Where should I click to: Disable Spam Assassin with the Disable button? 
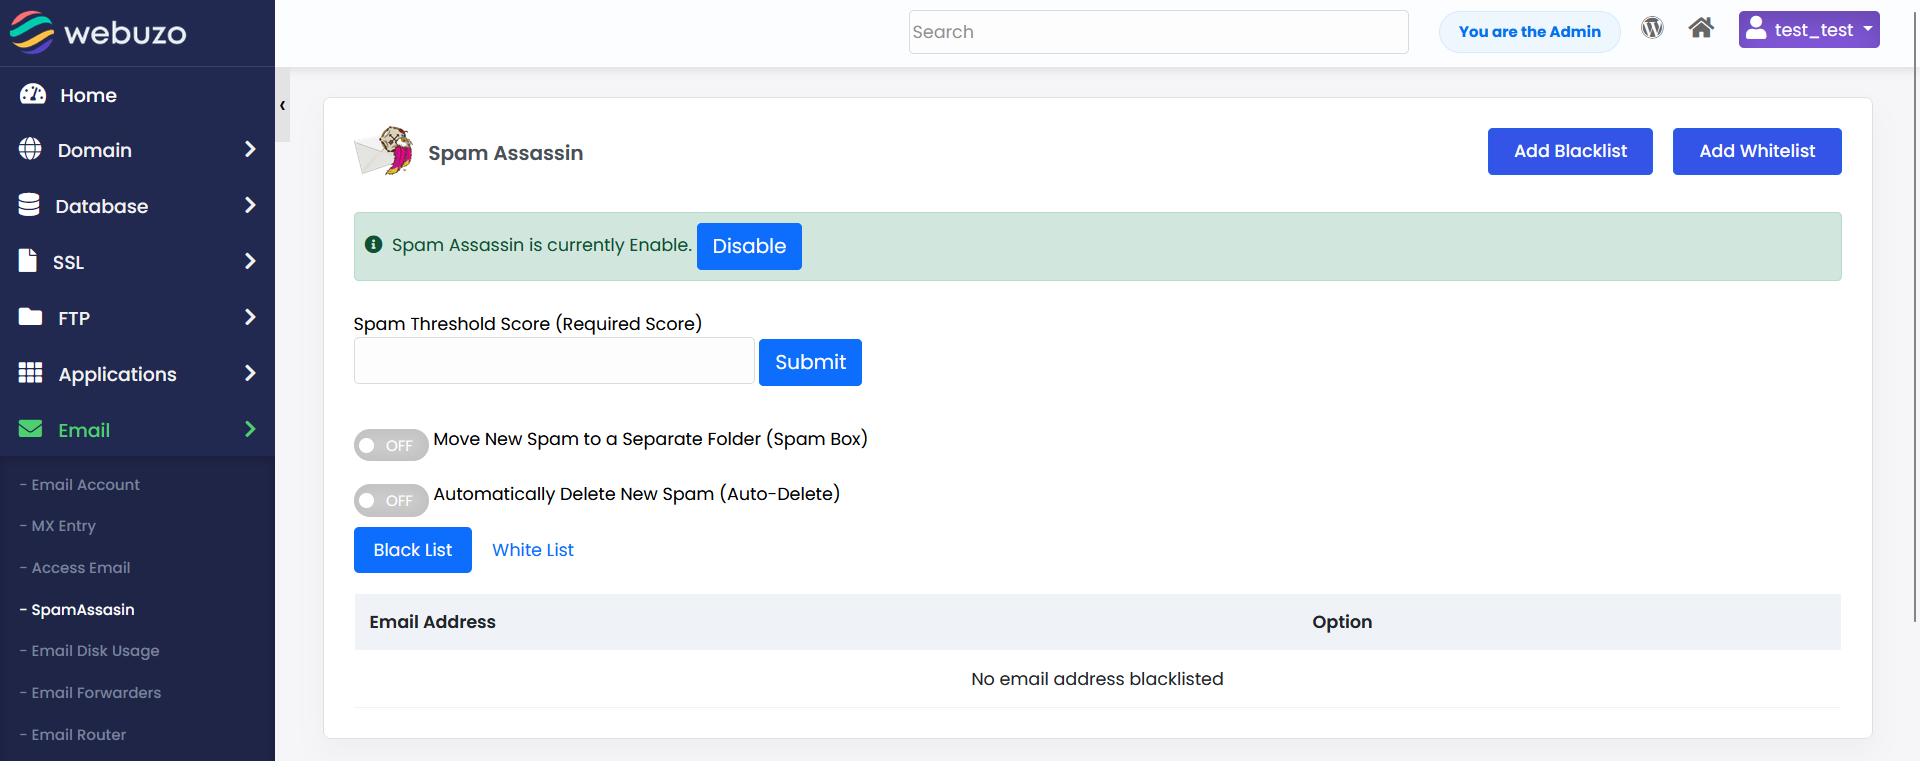point(749,246)
